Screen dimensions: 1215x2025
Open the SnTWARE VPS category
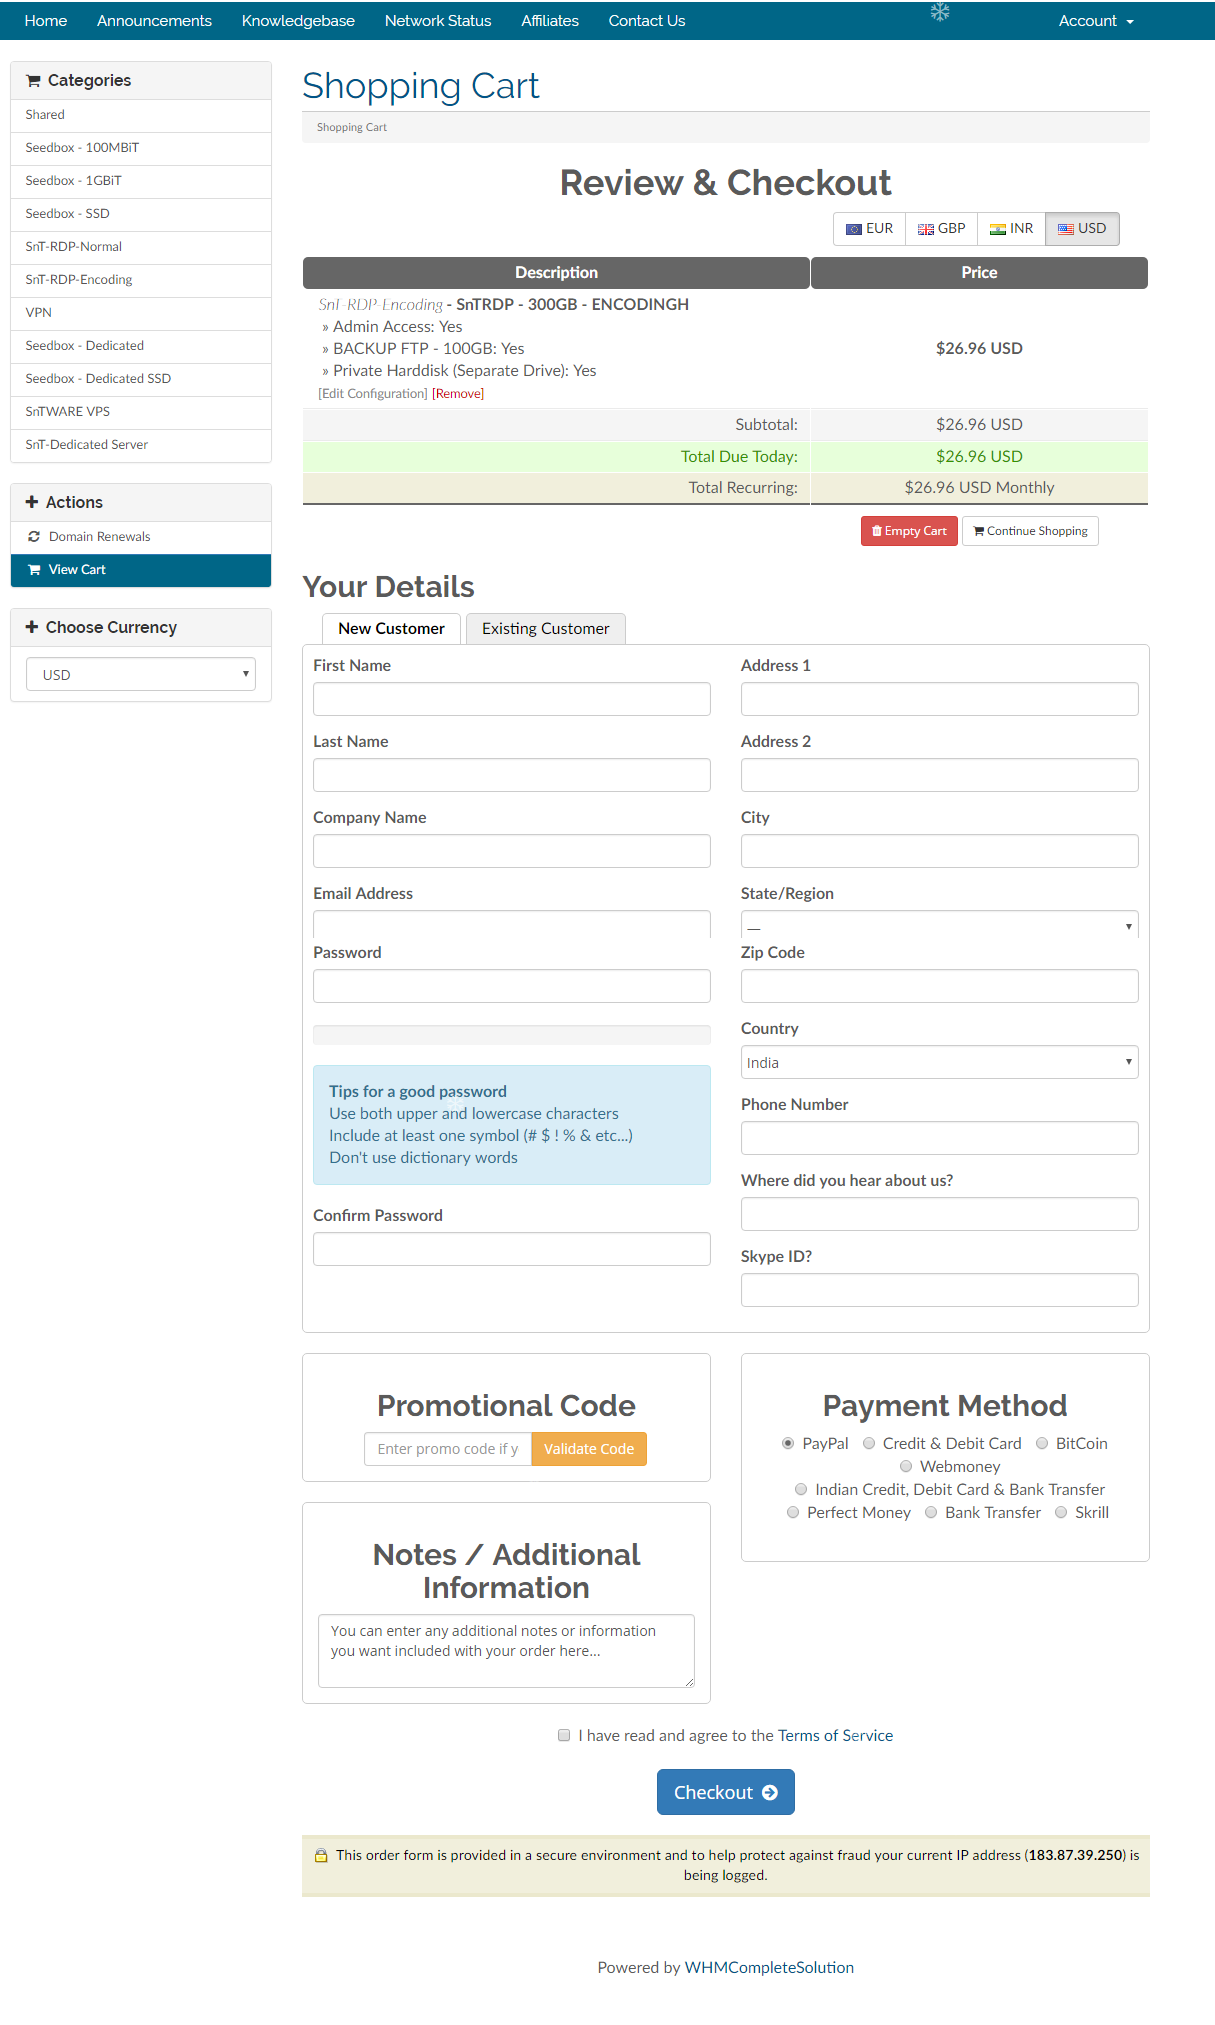click(x=141, y=412)
